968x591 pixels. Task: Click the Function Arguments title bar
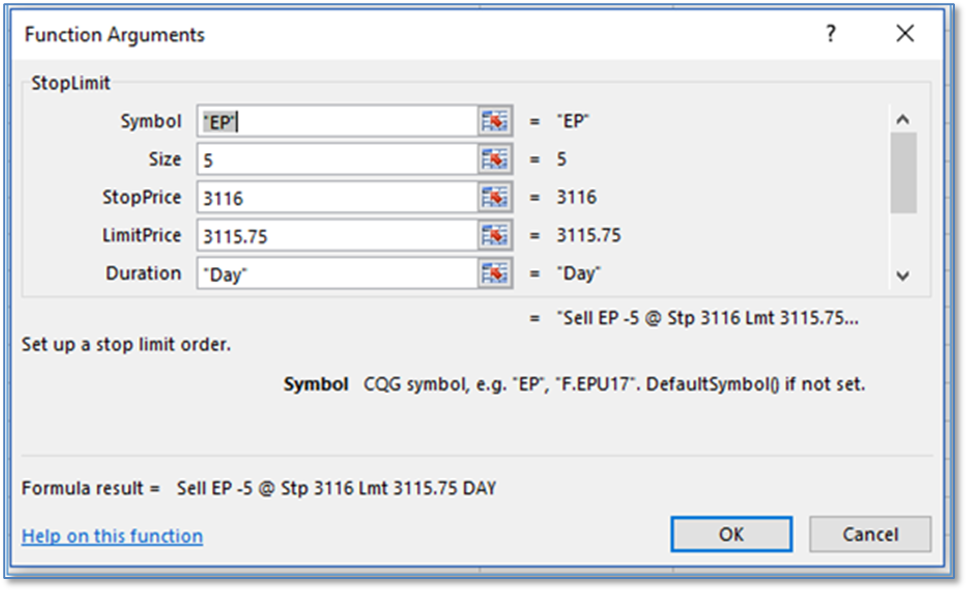coord(400,35)
